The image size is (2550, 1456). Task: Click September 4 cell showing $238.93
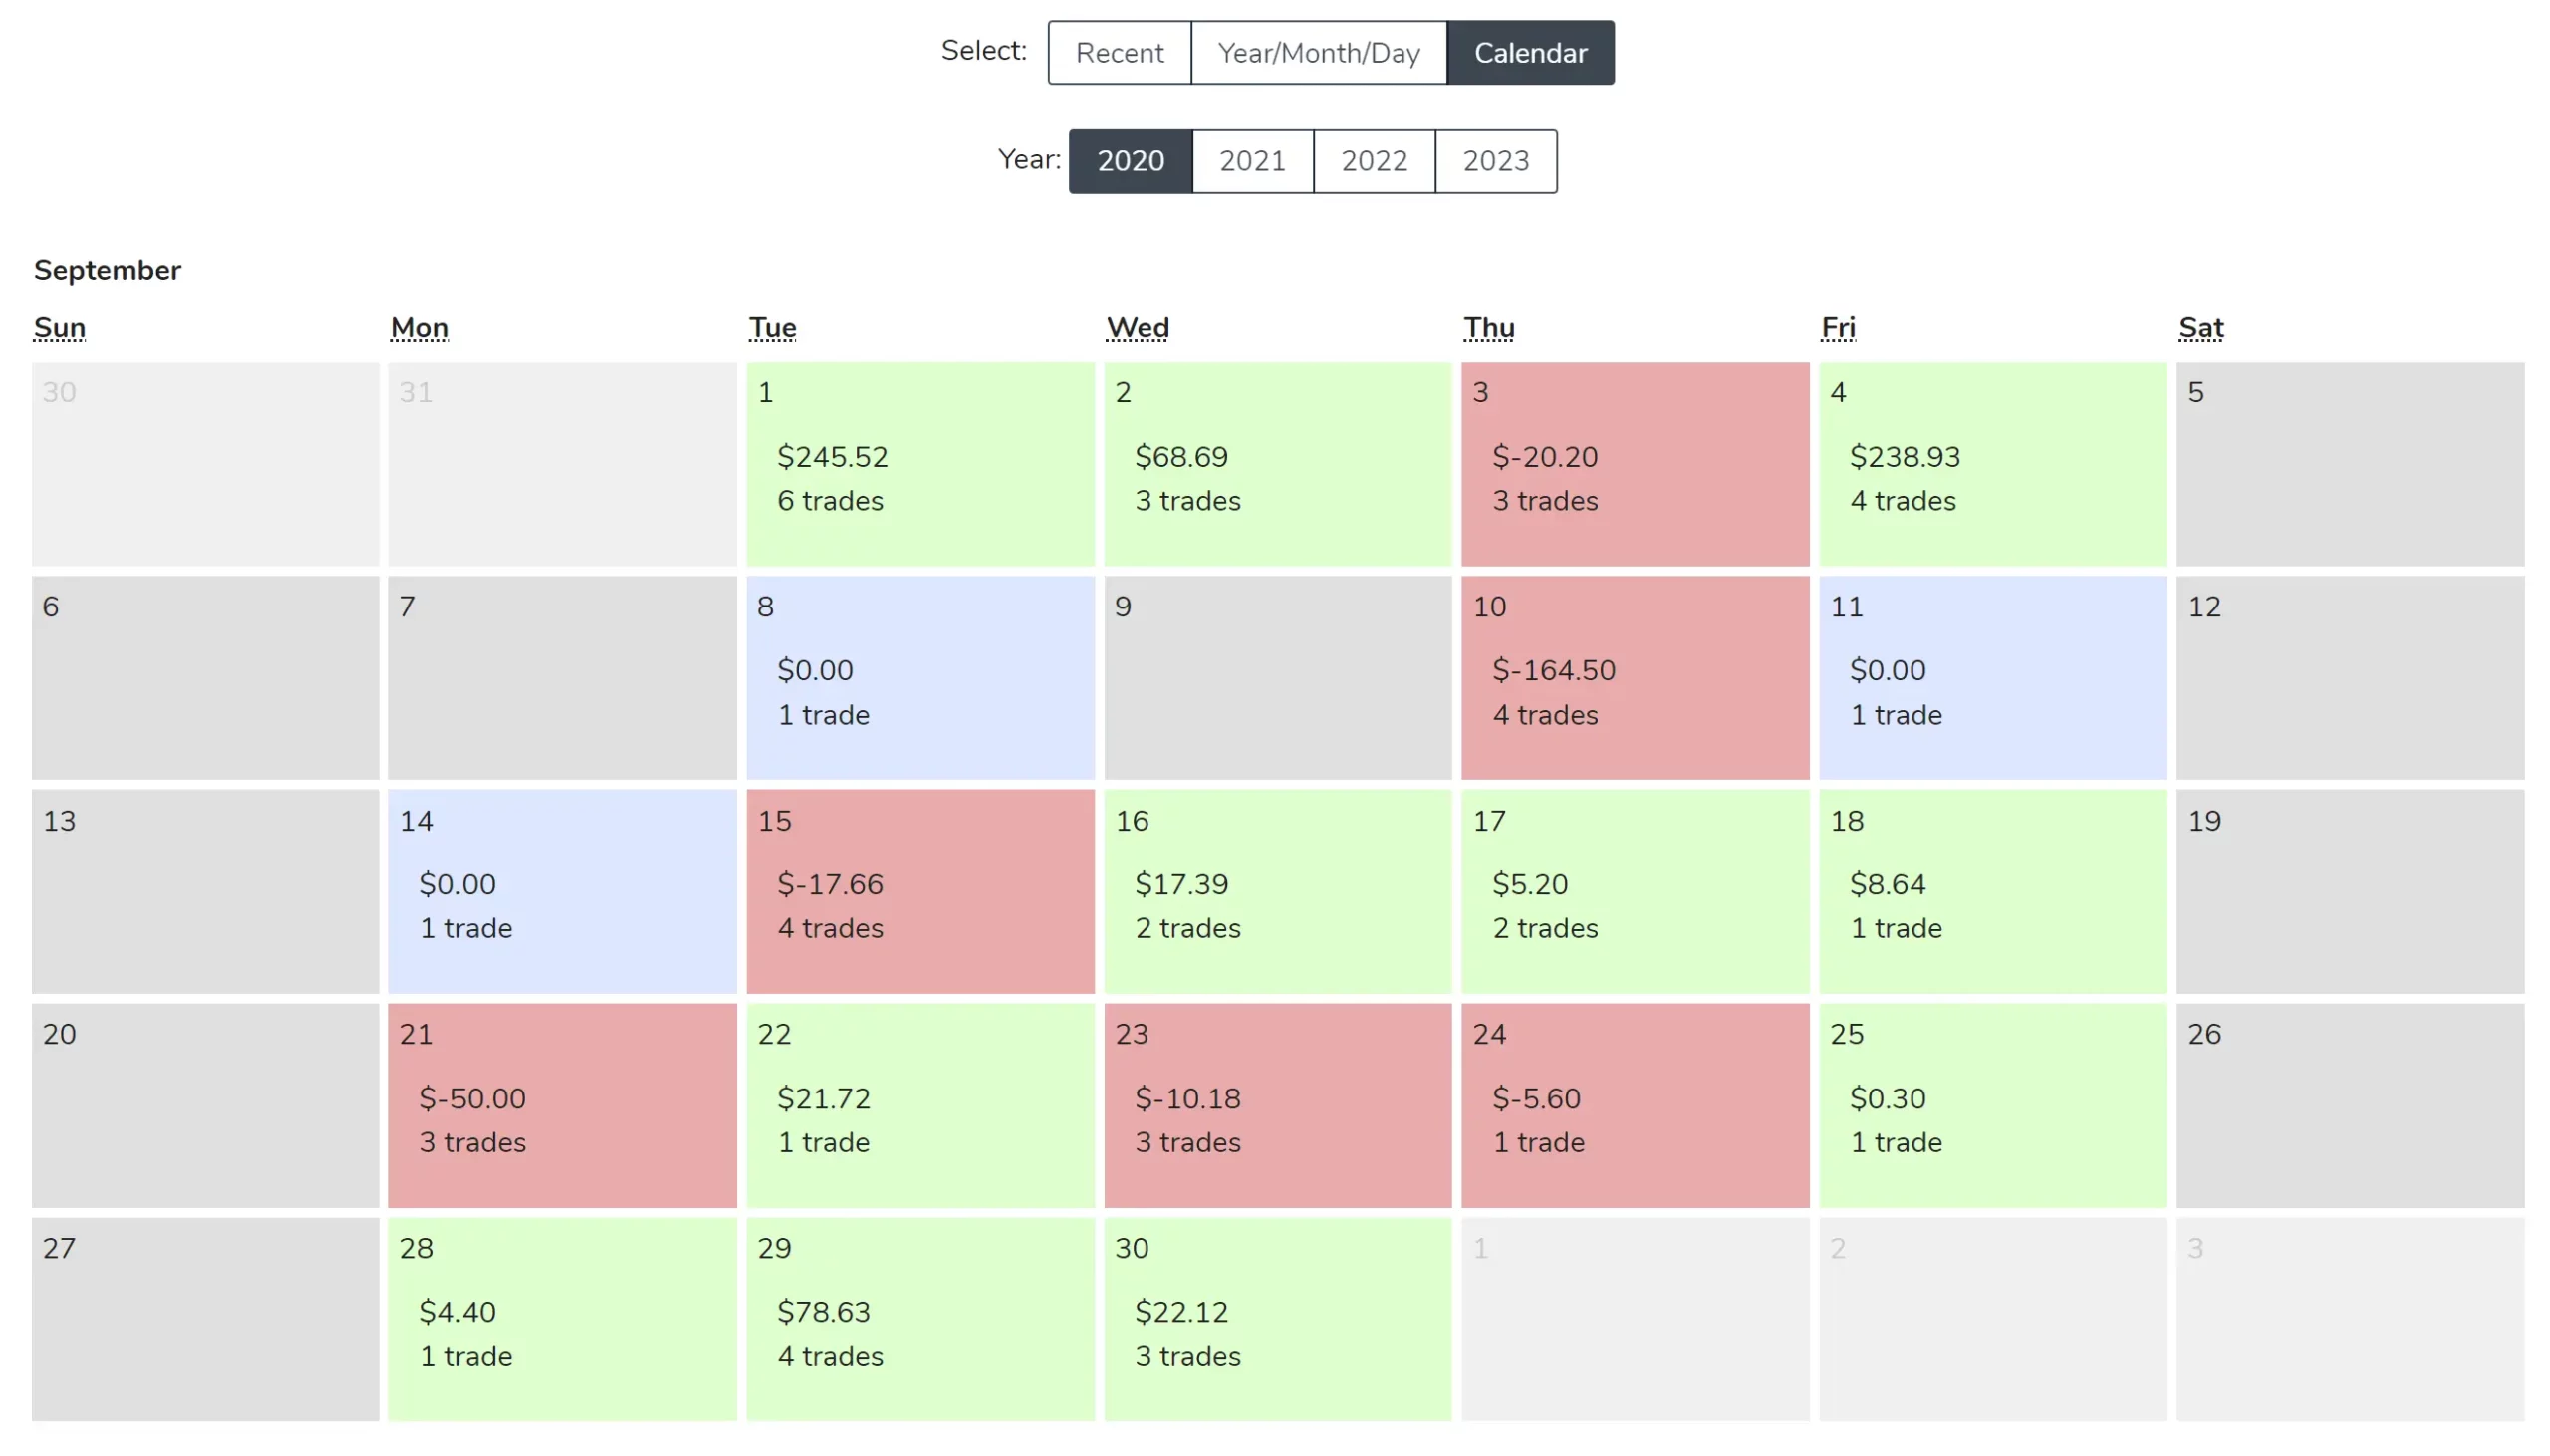point(1991,463)
